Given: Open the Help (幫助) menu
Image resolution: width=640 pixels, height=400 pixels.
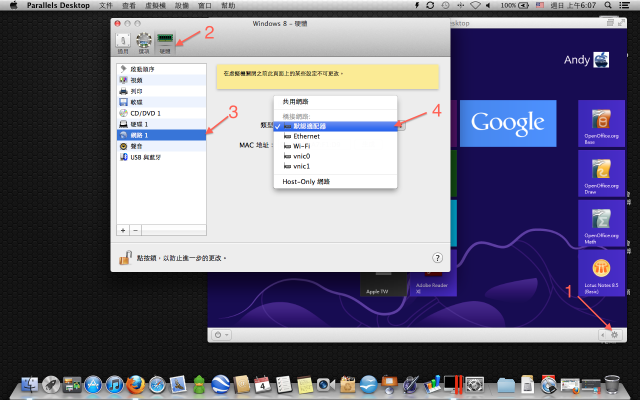Looking at the screenshot, I should pos(228,5).
